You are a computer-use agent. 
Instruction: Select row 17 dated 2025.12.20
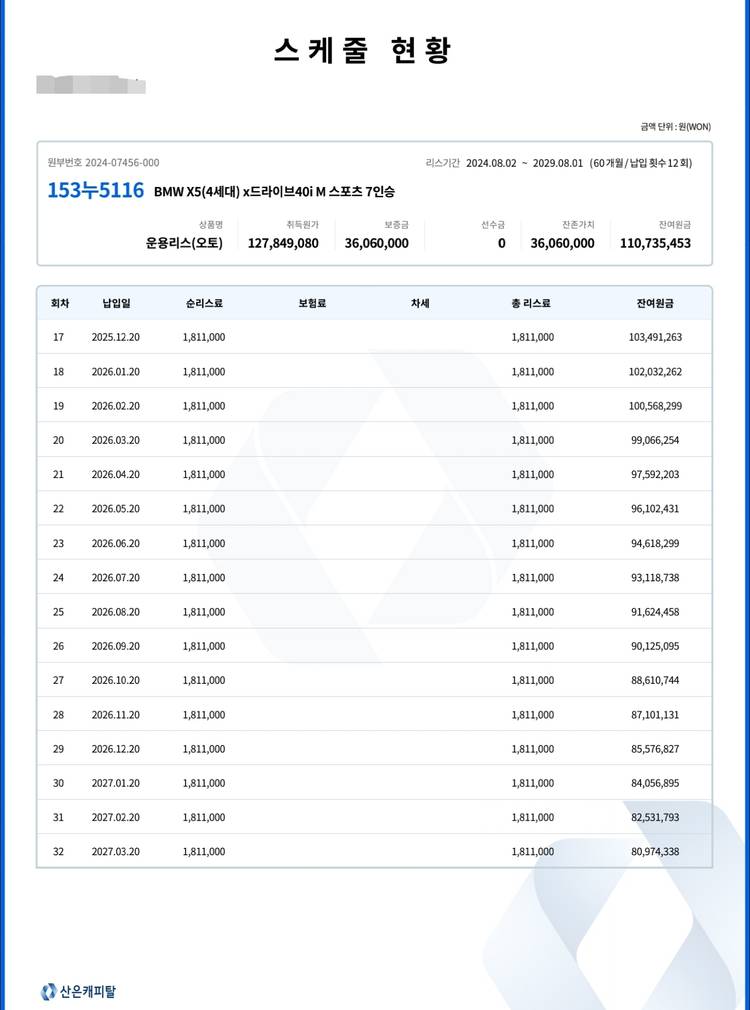115,337
